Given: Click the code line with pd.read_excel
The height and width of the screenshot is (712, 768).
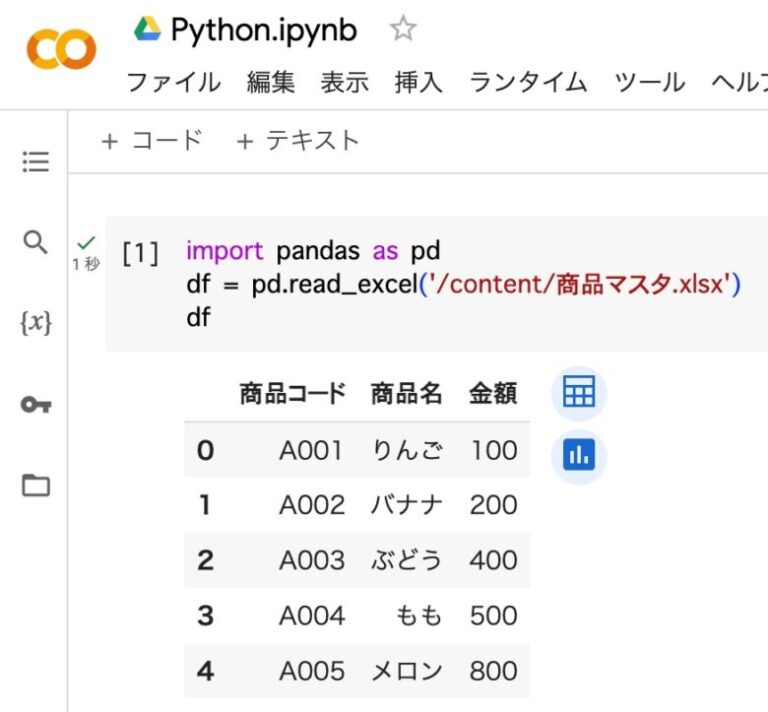Looking at the screenshot, I should click(x=463, y=284).
